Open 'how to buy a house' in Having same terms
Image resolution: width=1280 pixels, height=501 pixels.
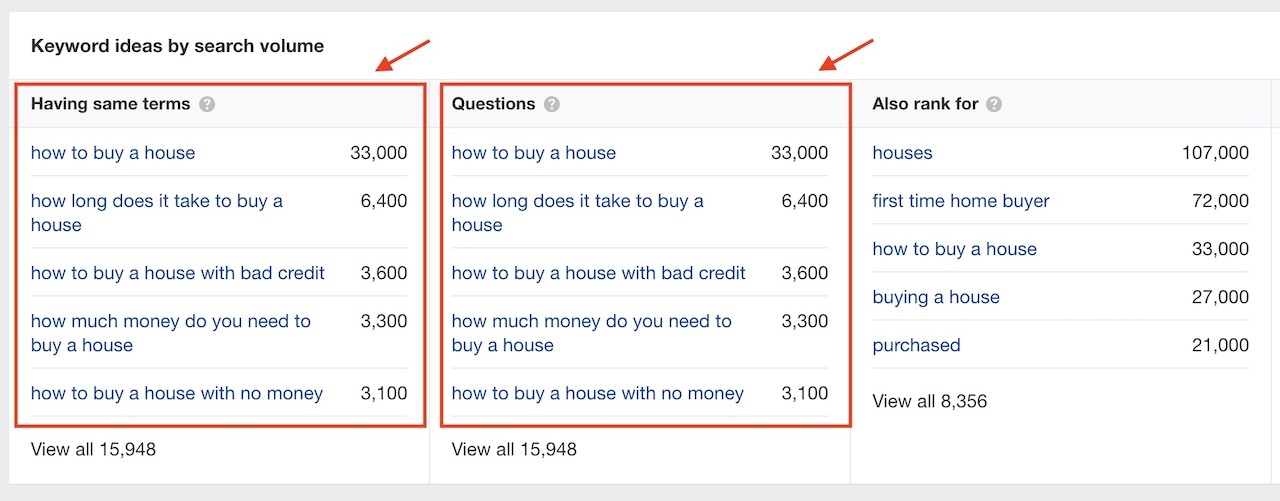point(113,153)
